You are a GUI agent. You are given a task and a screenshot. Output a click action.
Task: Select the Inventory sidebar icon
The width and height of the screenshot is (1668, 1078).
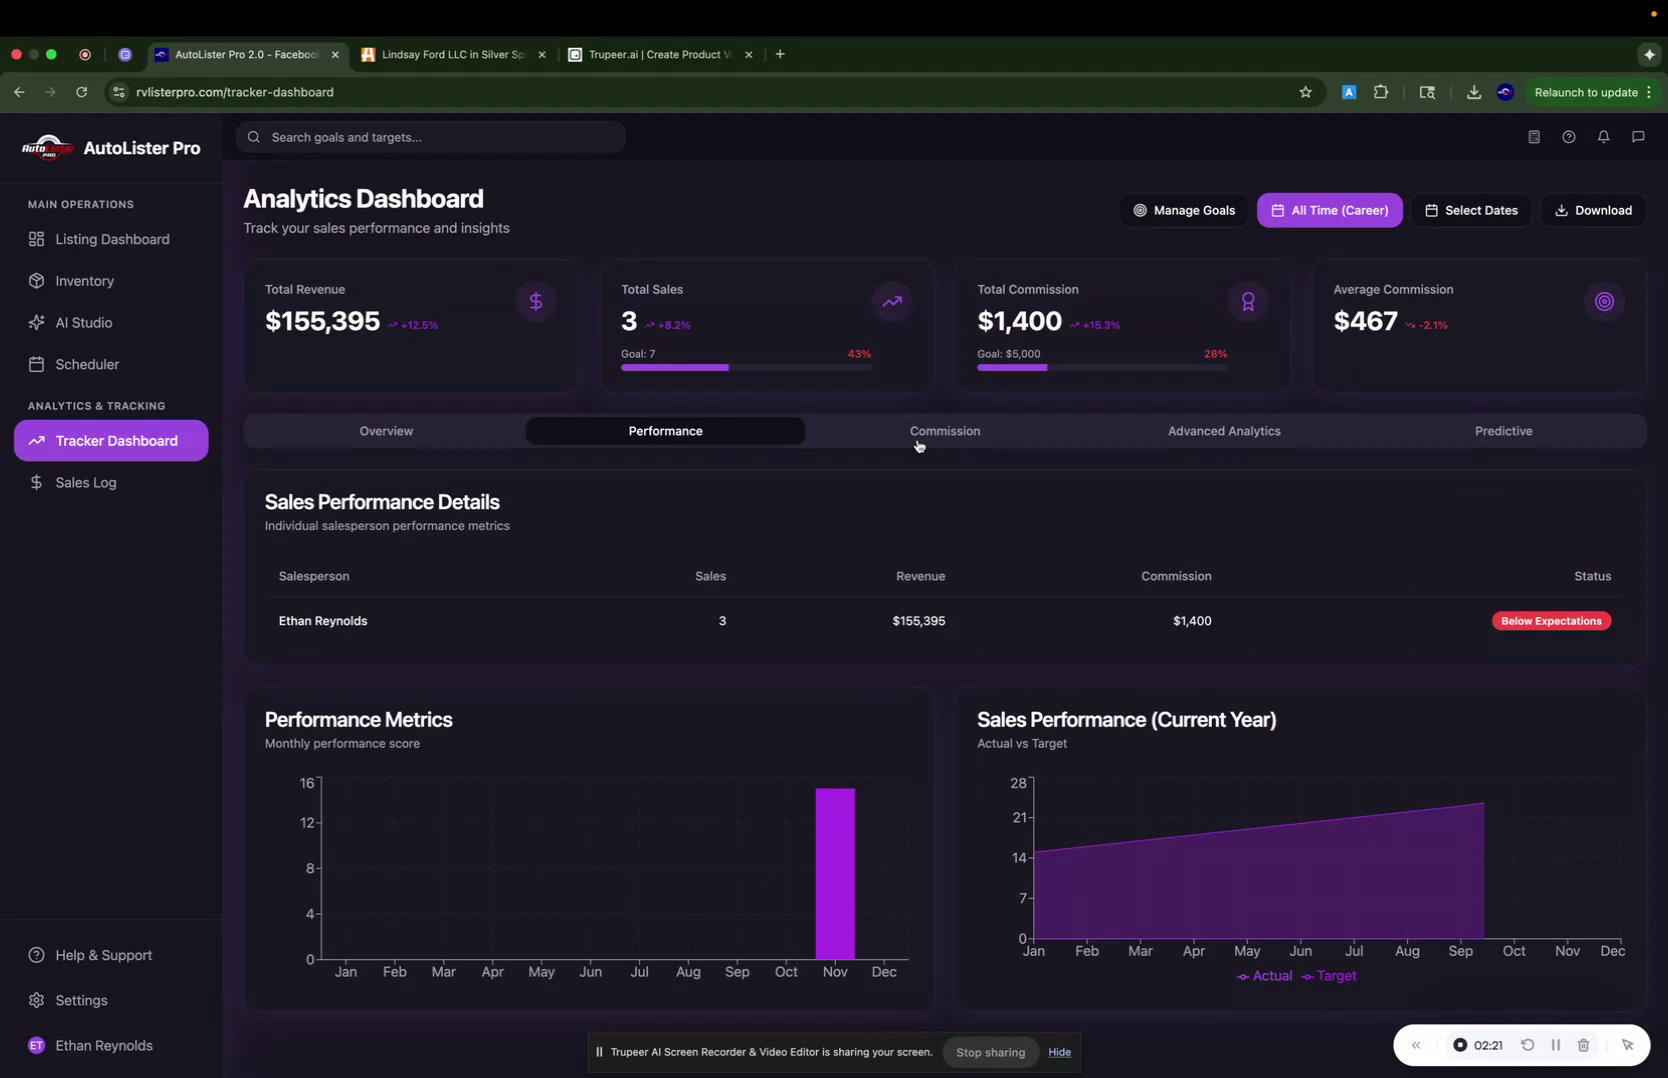coord(35,281)
